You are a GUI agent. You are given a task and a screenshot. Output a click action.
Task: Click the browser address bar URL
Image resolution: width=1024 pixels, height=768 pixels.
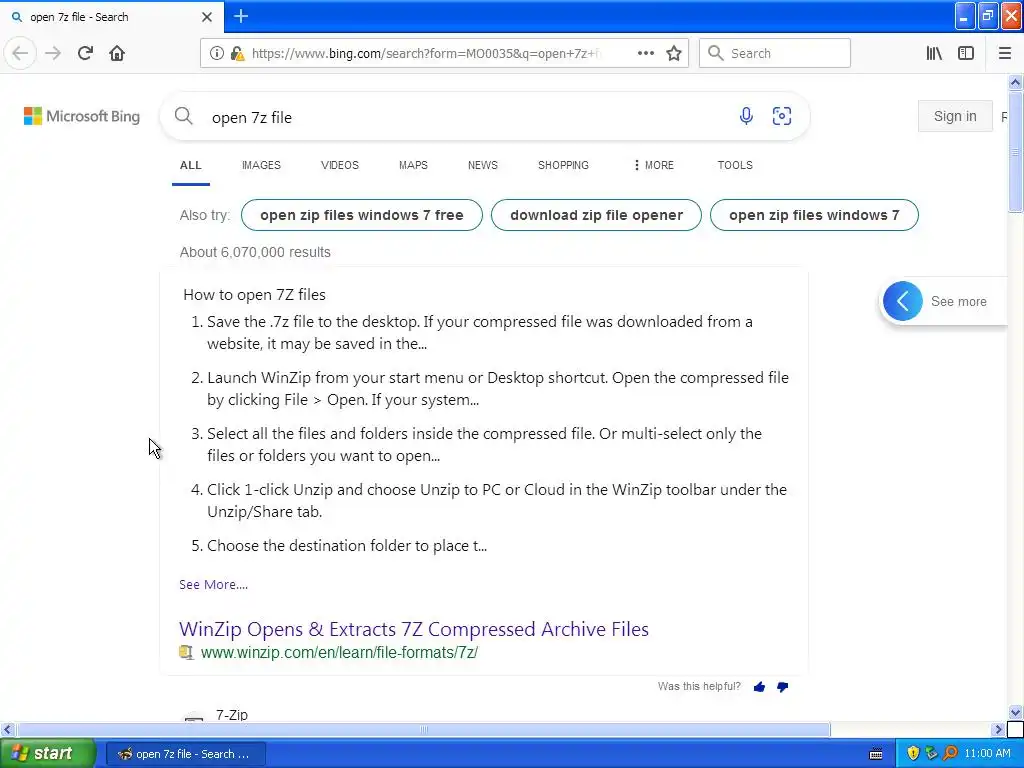428,54
